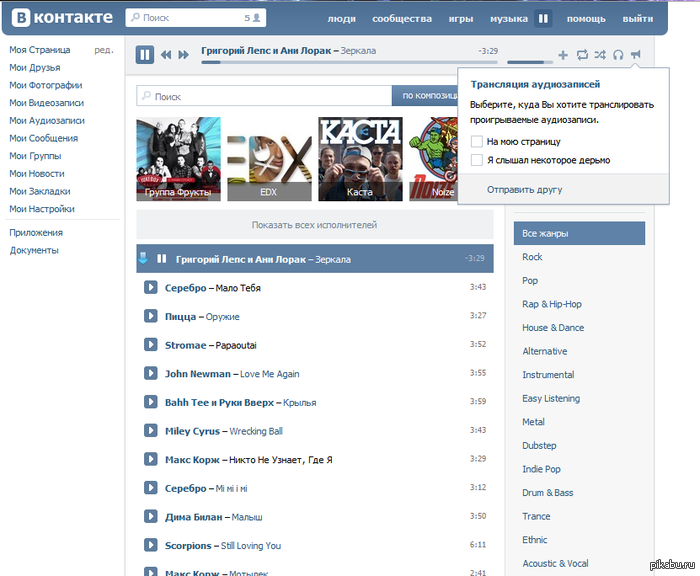
Task: Open Мои Сообщения
Action: click(43, 138)
